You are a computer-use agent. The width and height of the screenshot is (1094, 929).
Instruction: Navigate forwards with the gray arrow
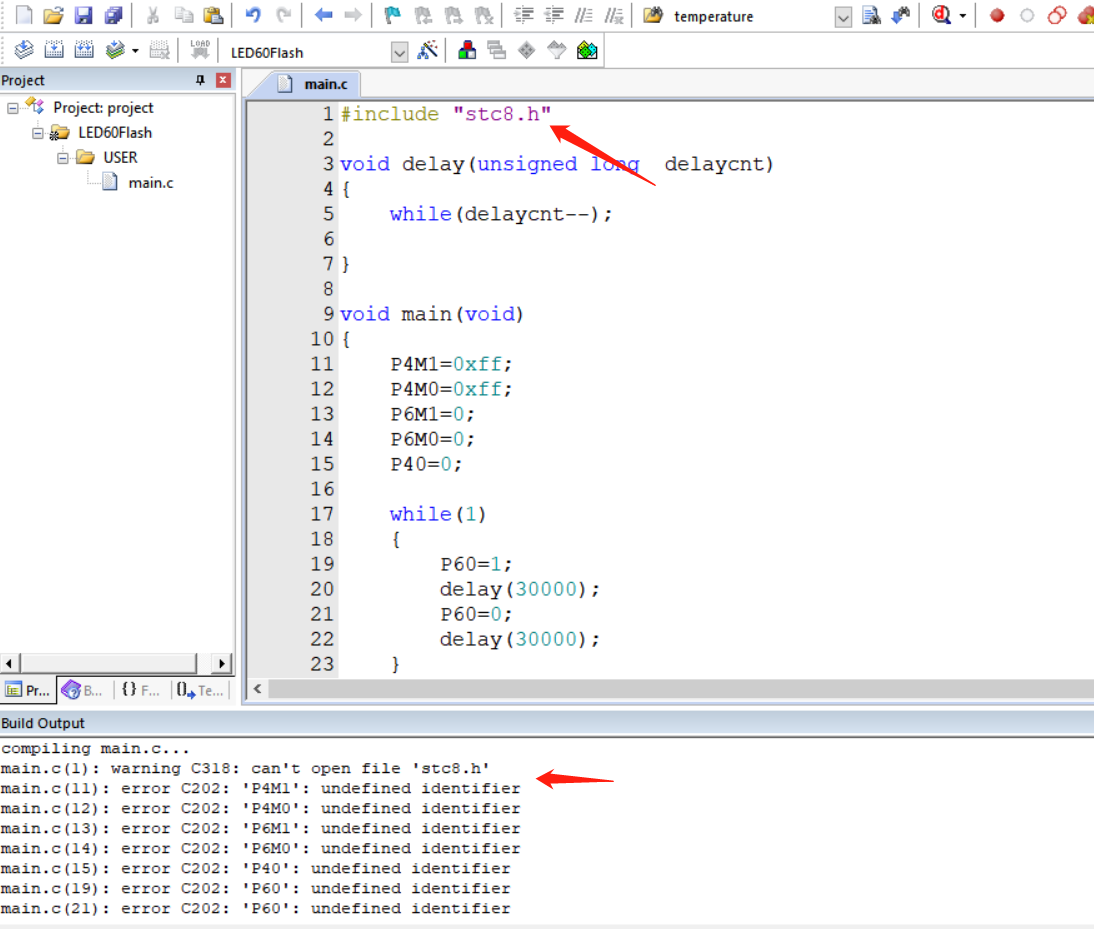point(353,15)
